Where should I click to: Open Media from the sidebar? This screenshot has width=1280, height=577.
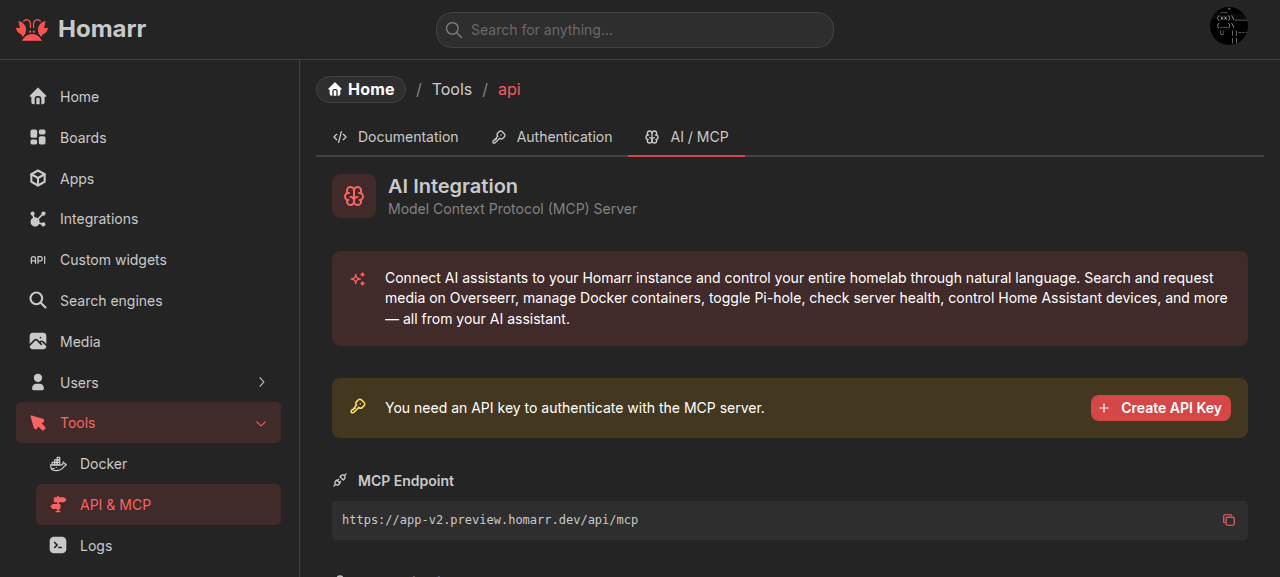pos(148,341)
